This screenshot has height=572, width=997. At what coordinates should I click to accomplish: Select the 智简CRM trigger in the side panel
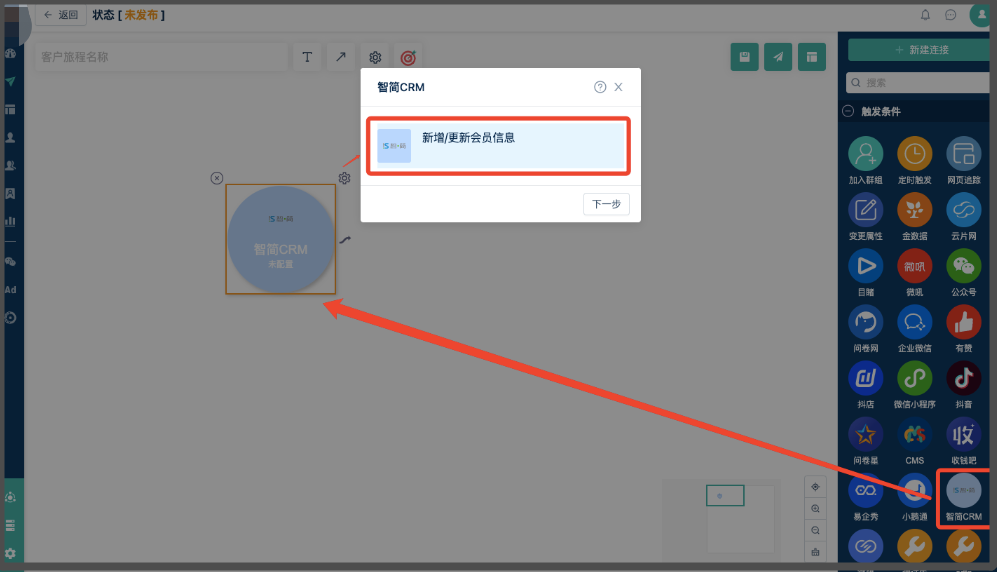coord(963,498)
